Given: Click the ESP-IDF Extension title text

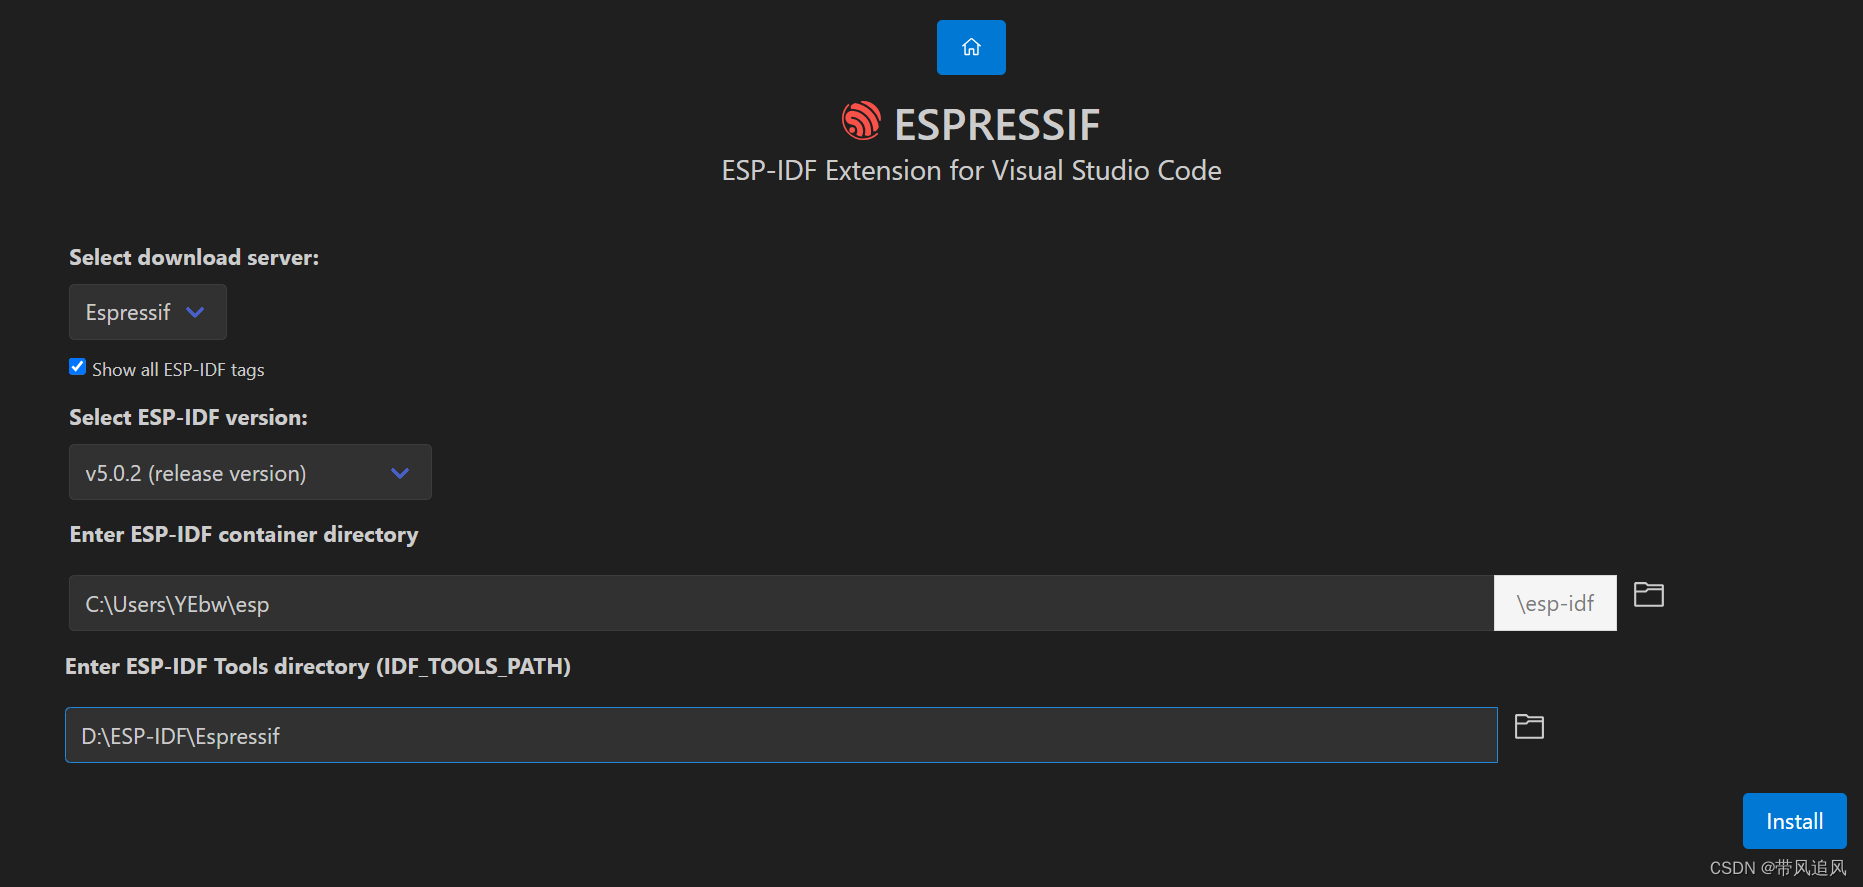Looking at the screenshot, I should click(970, 170).
